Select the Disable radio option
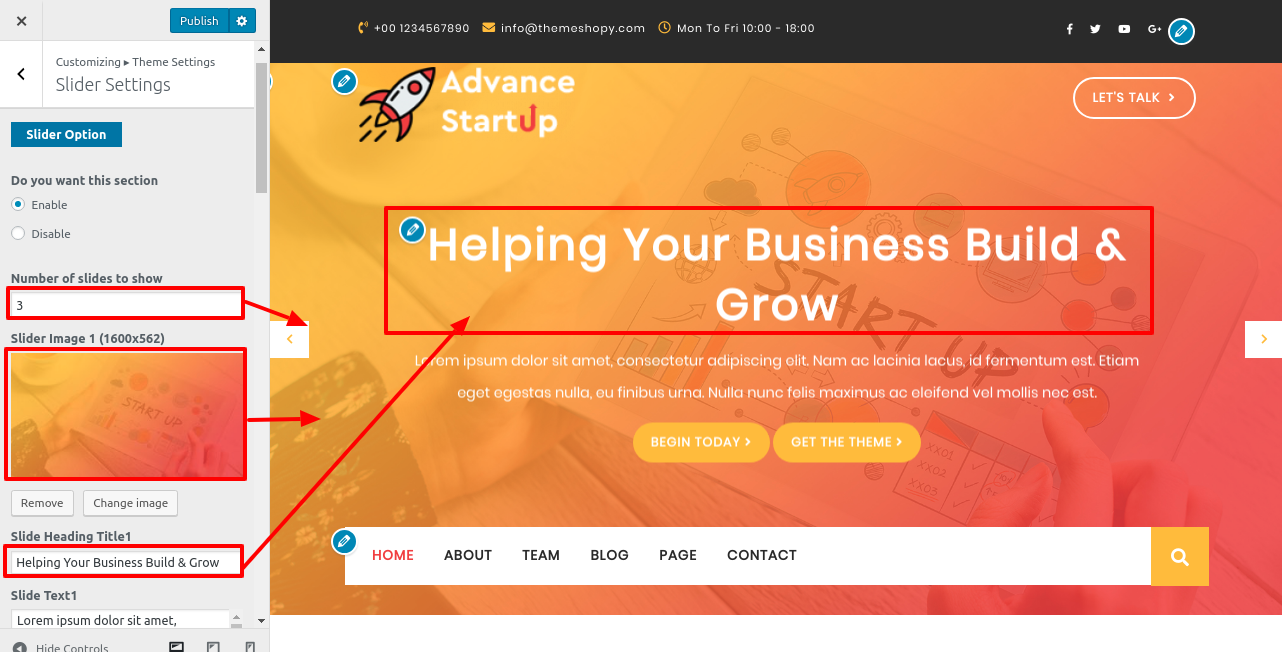Viewport: 1282px width, 652px height. click(18, 233)
